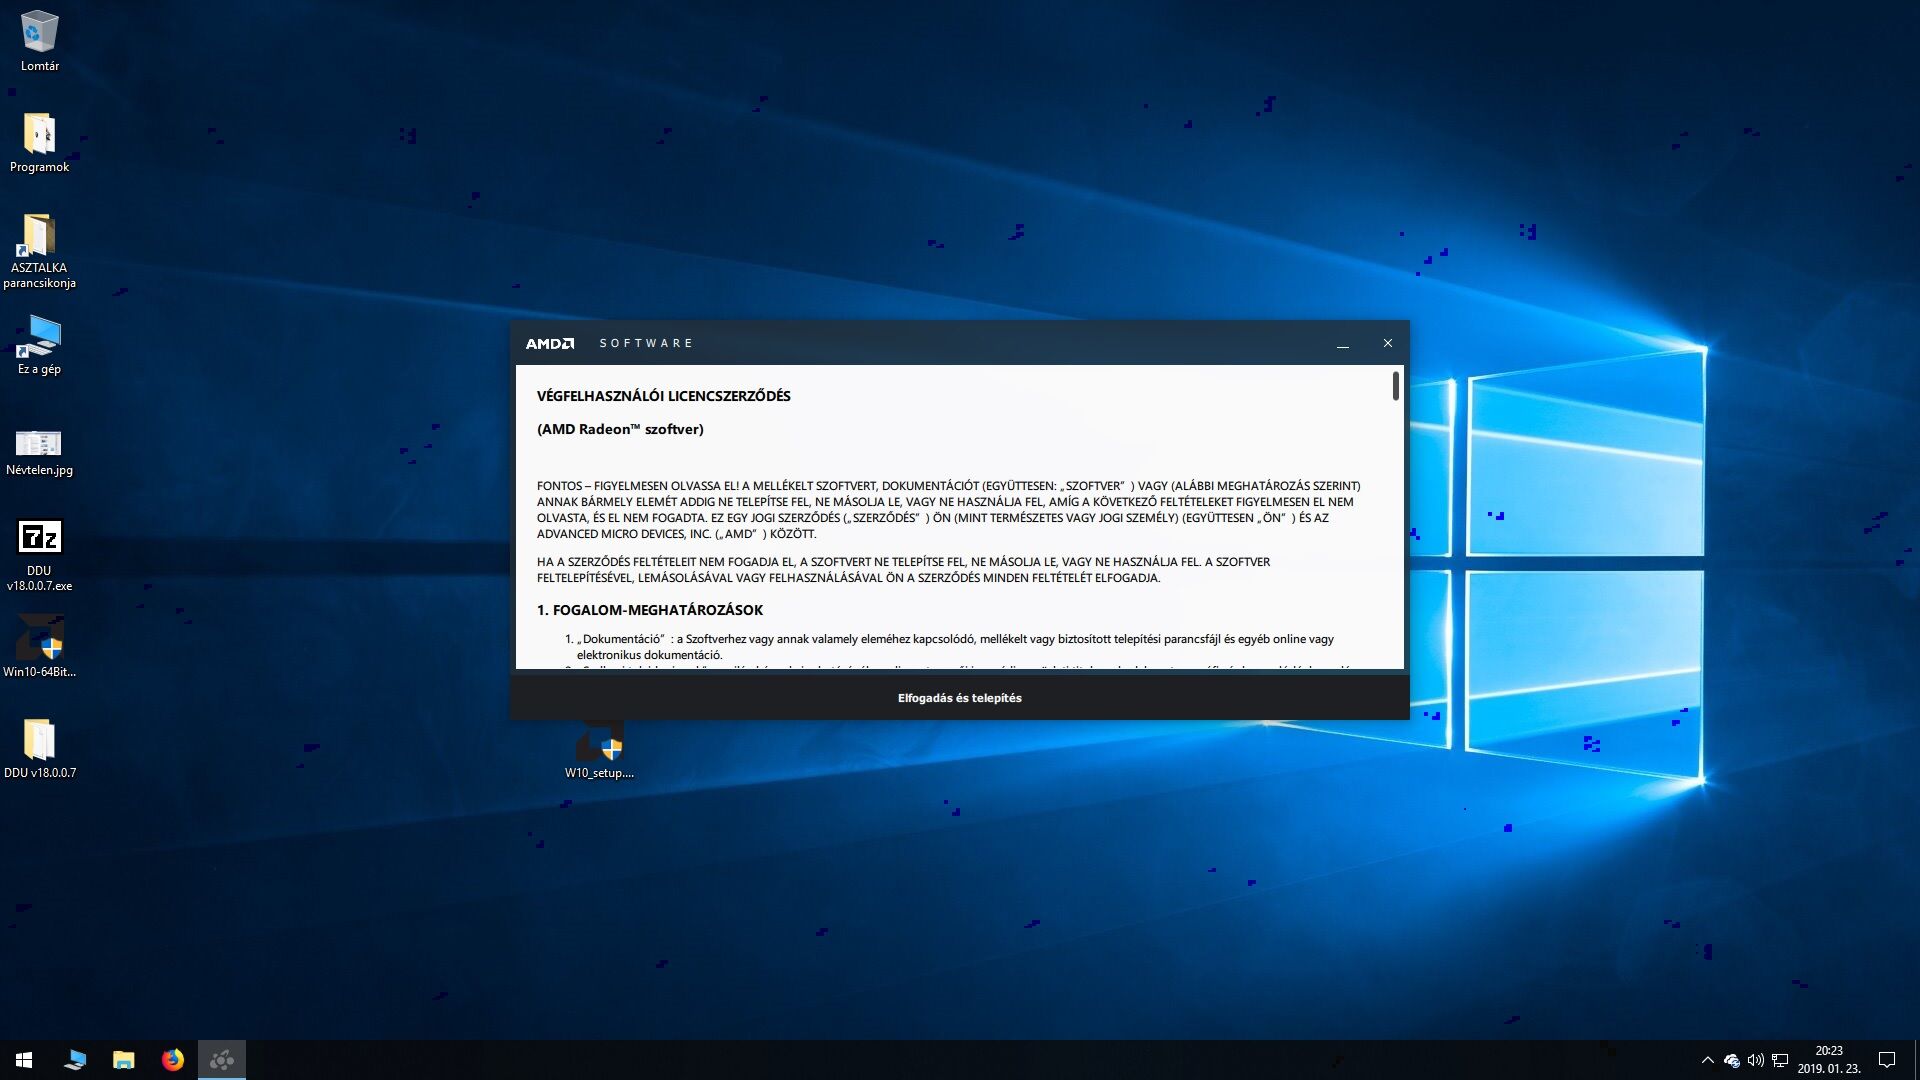
Task: Launch Firefox from the taskbar
Action: [173, 1060]
